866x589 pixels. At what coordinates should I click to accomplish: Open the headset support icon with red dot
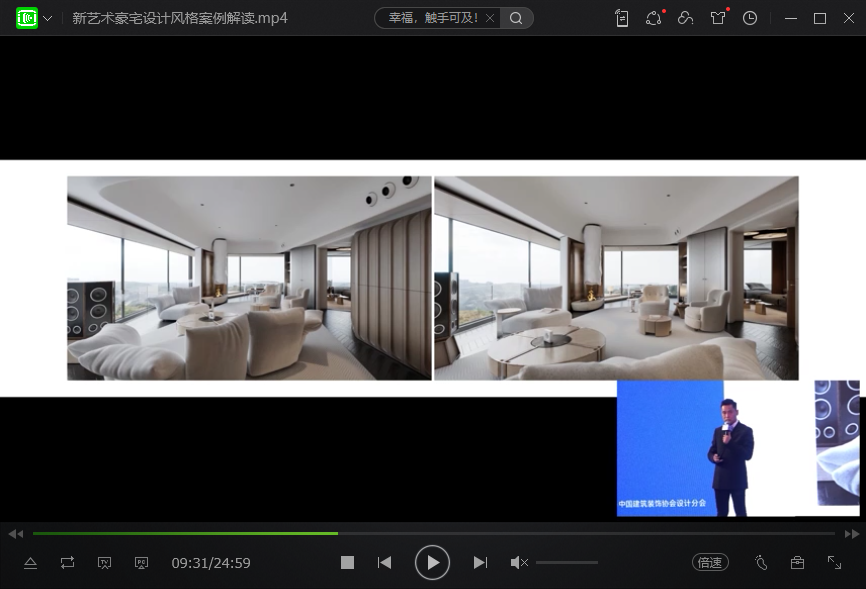(x=654, y=18)
